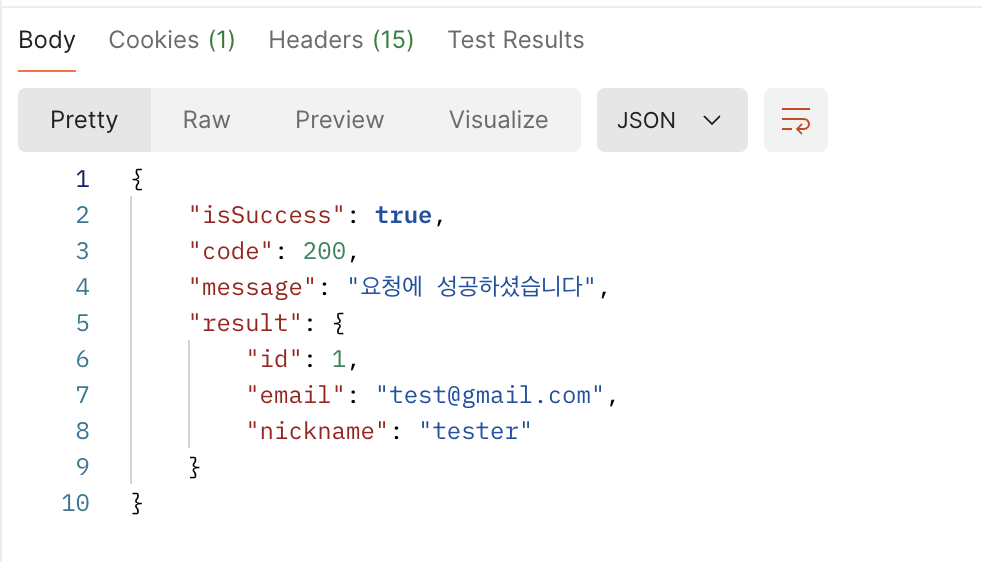Click the "isSuccess" key text

coord(267,216)
